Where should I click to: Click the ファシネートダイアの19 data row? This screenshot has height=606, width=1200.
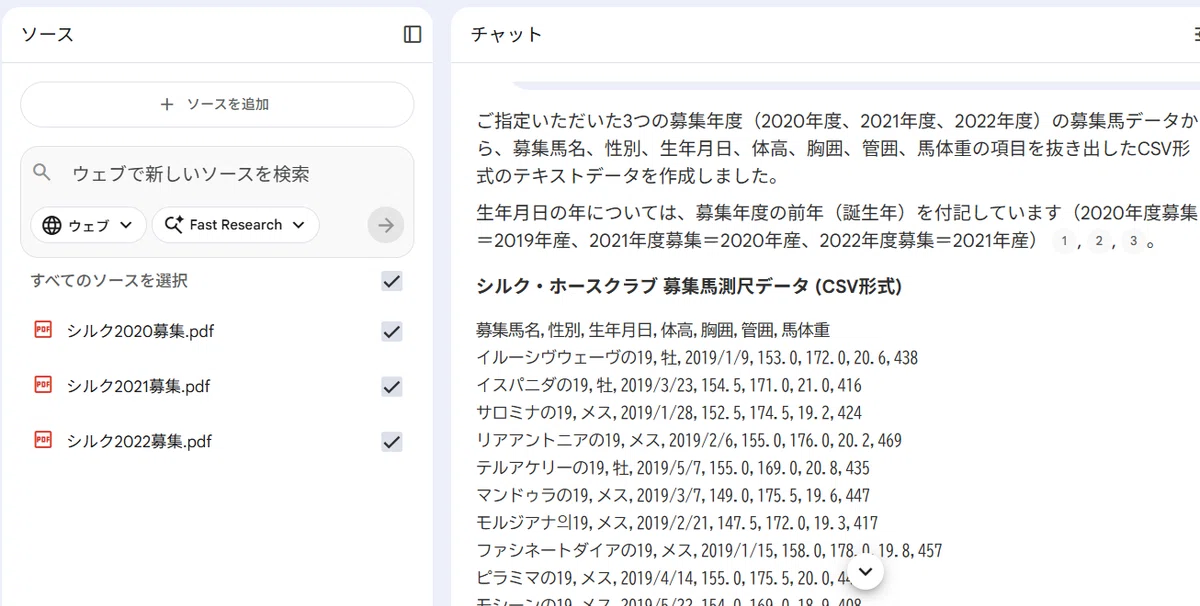tap(709, 550)
